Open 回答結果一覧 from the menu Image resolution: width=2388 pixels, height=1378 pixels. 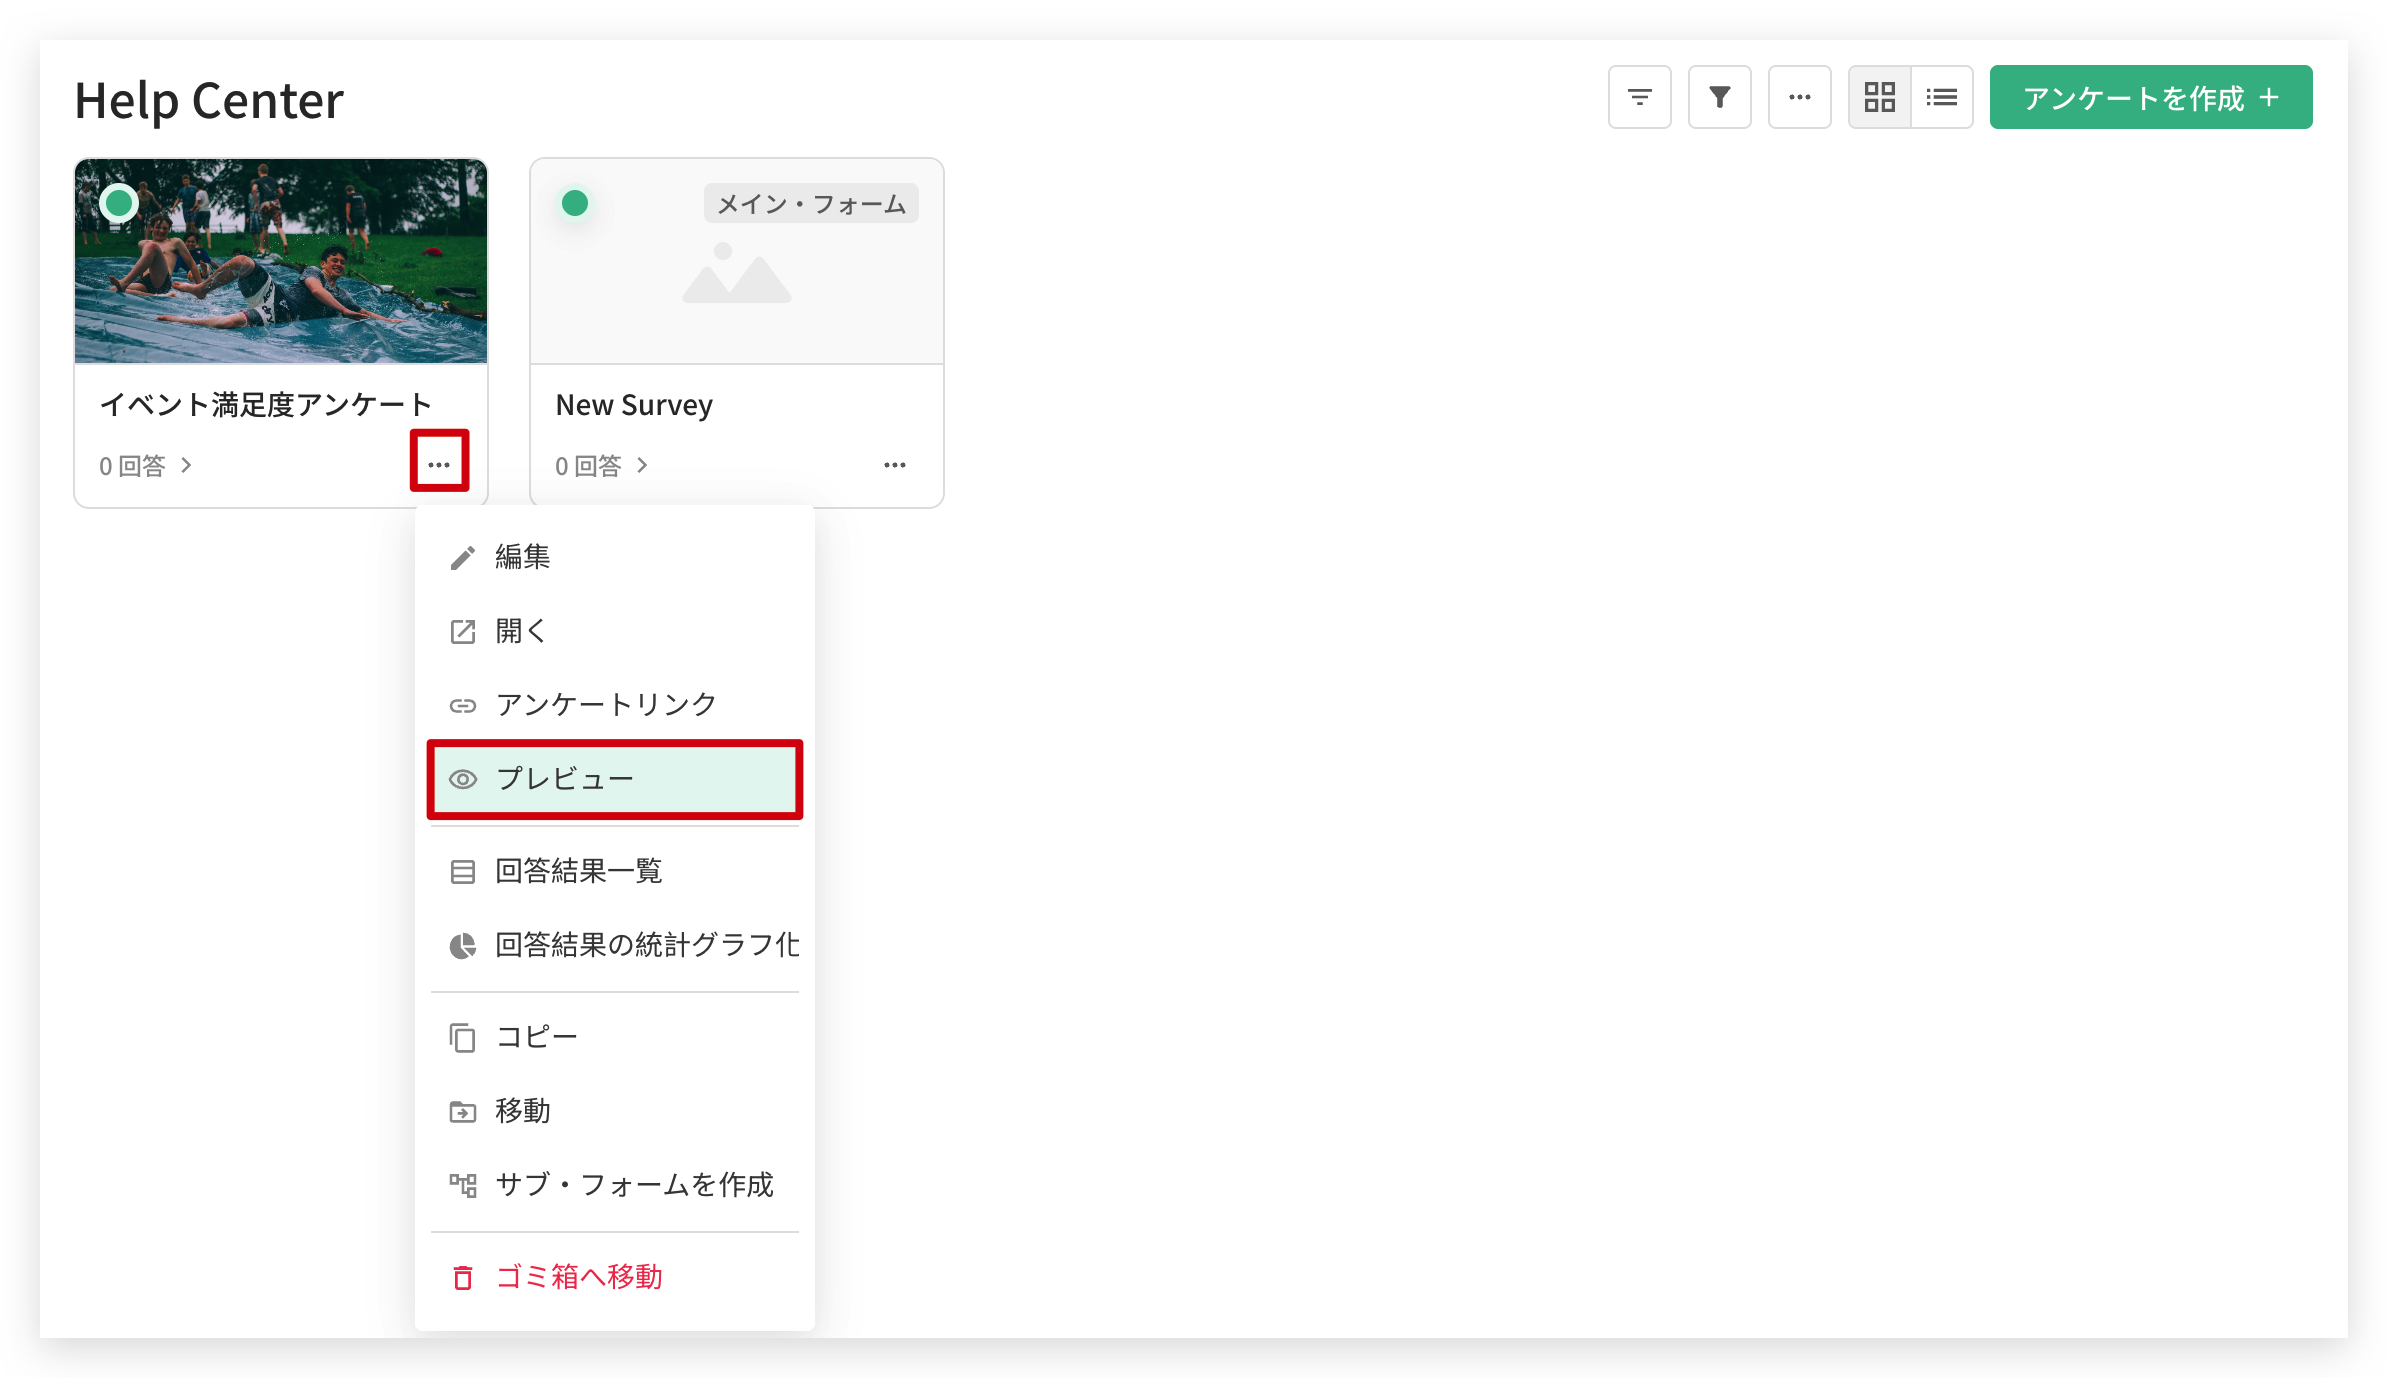coord(615,871)
